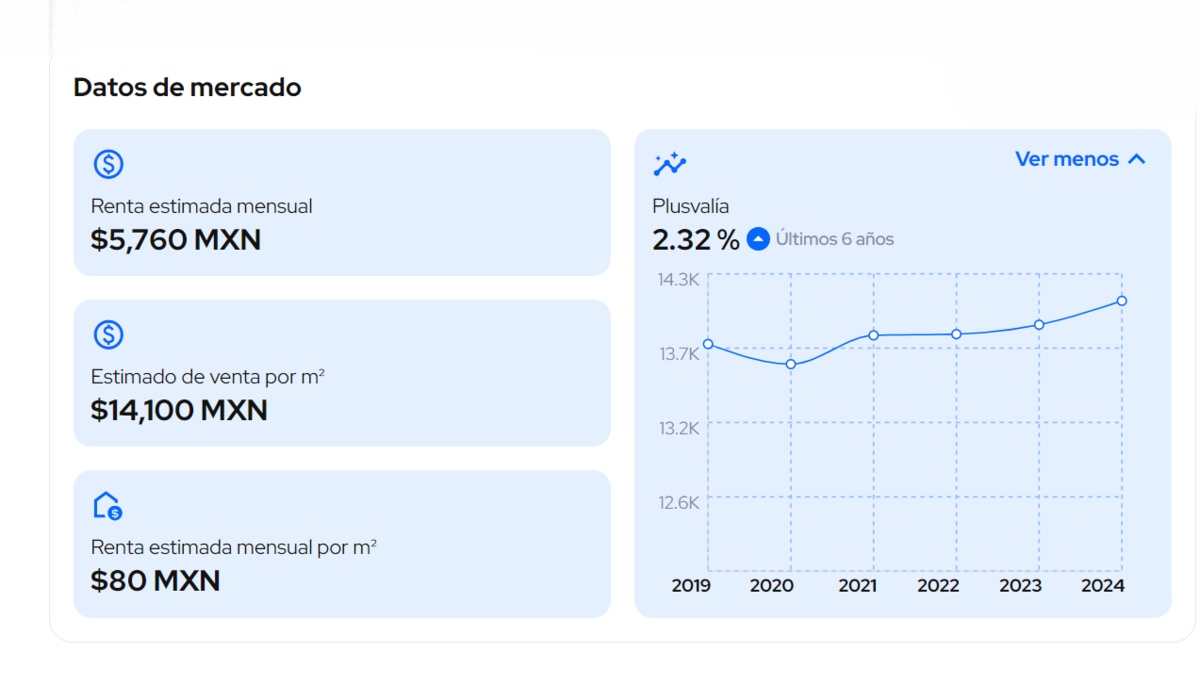Click the 2023 data point on chart
The height and width of the screenshot is (684, 1200).
coord(1039,324)
